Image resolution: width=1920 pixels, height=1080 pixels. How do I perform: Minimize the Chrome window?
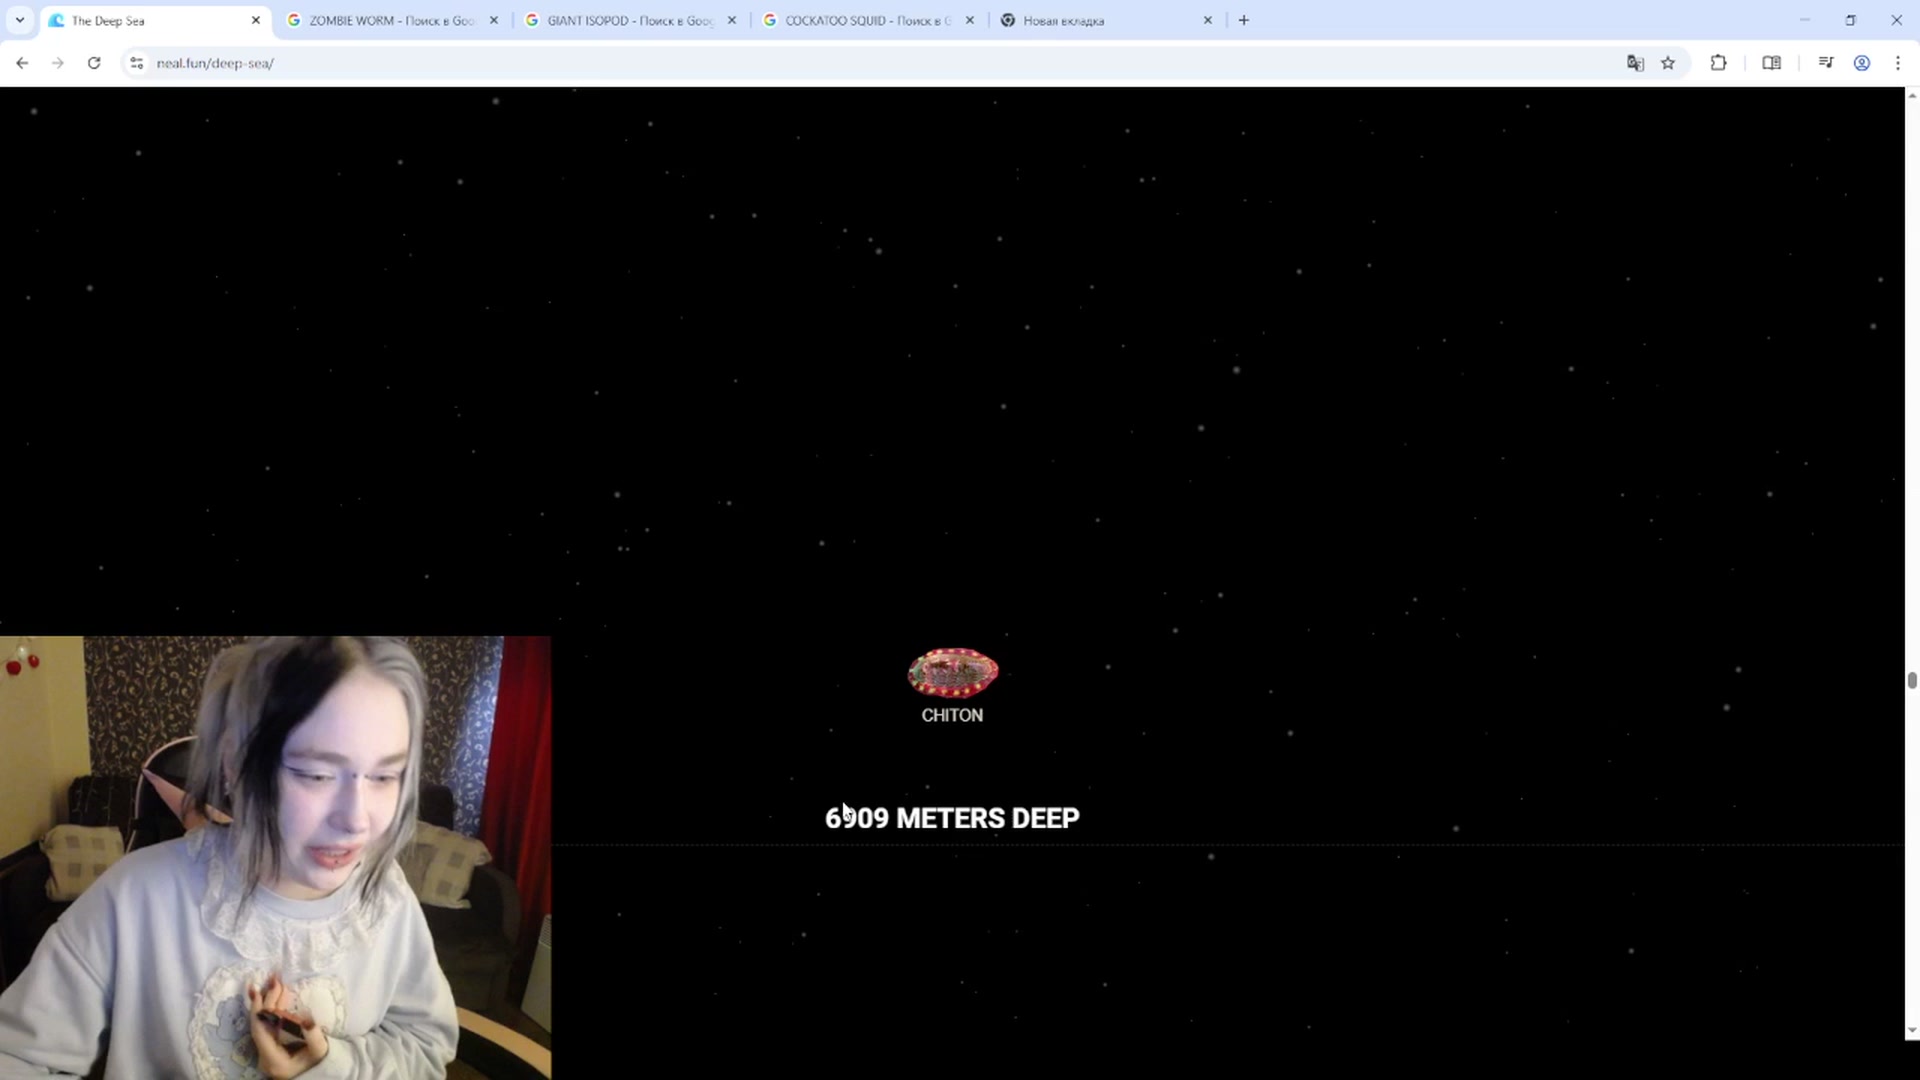pos(1805,20)
